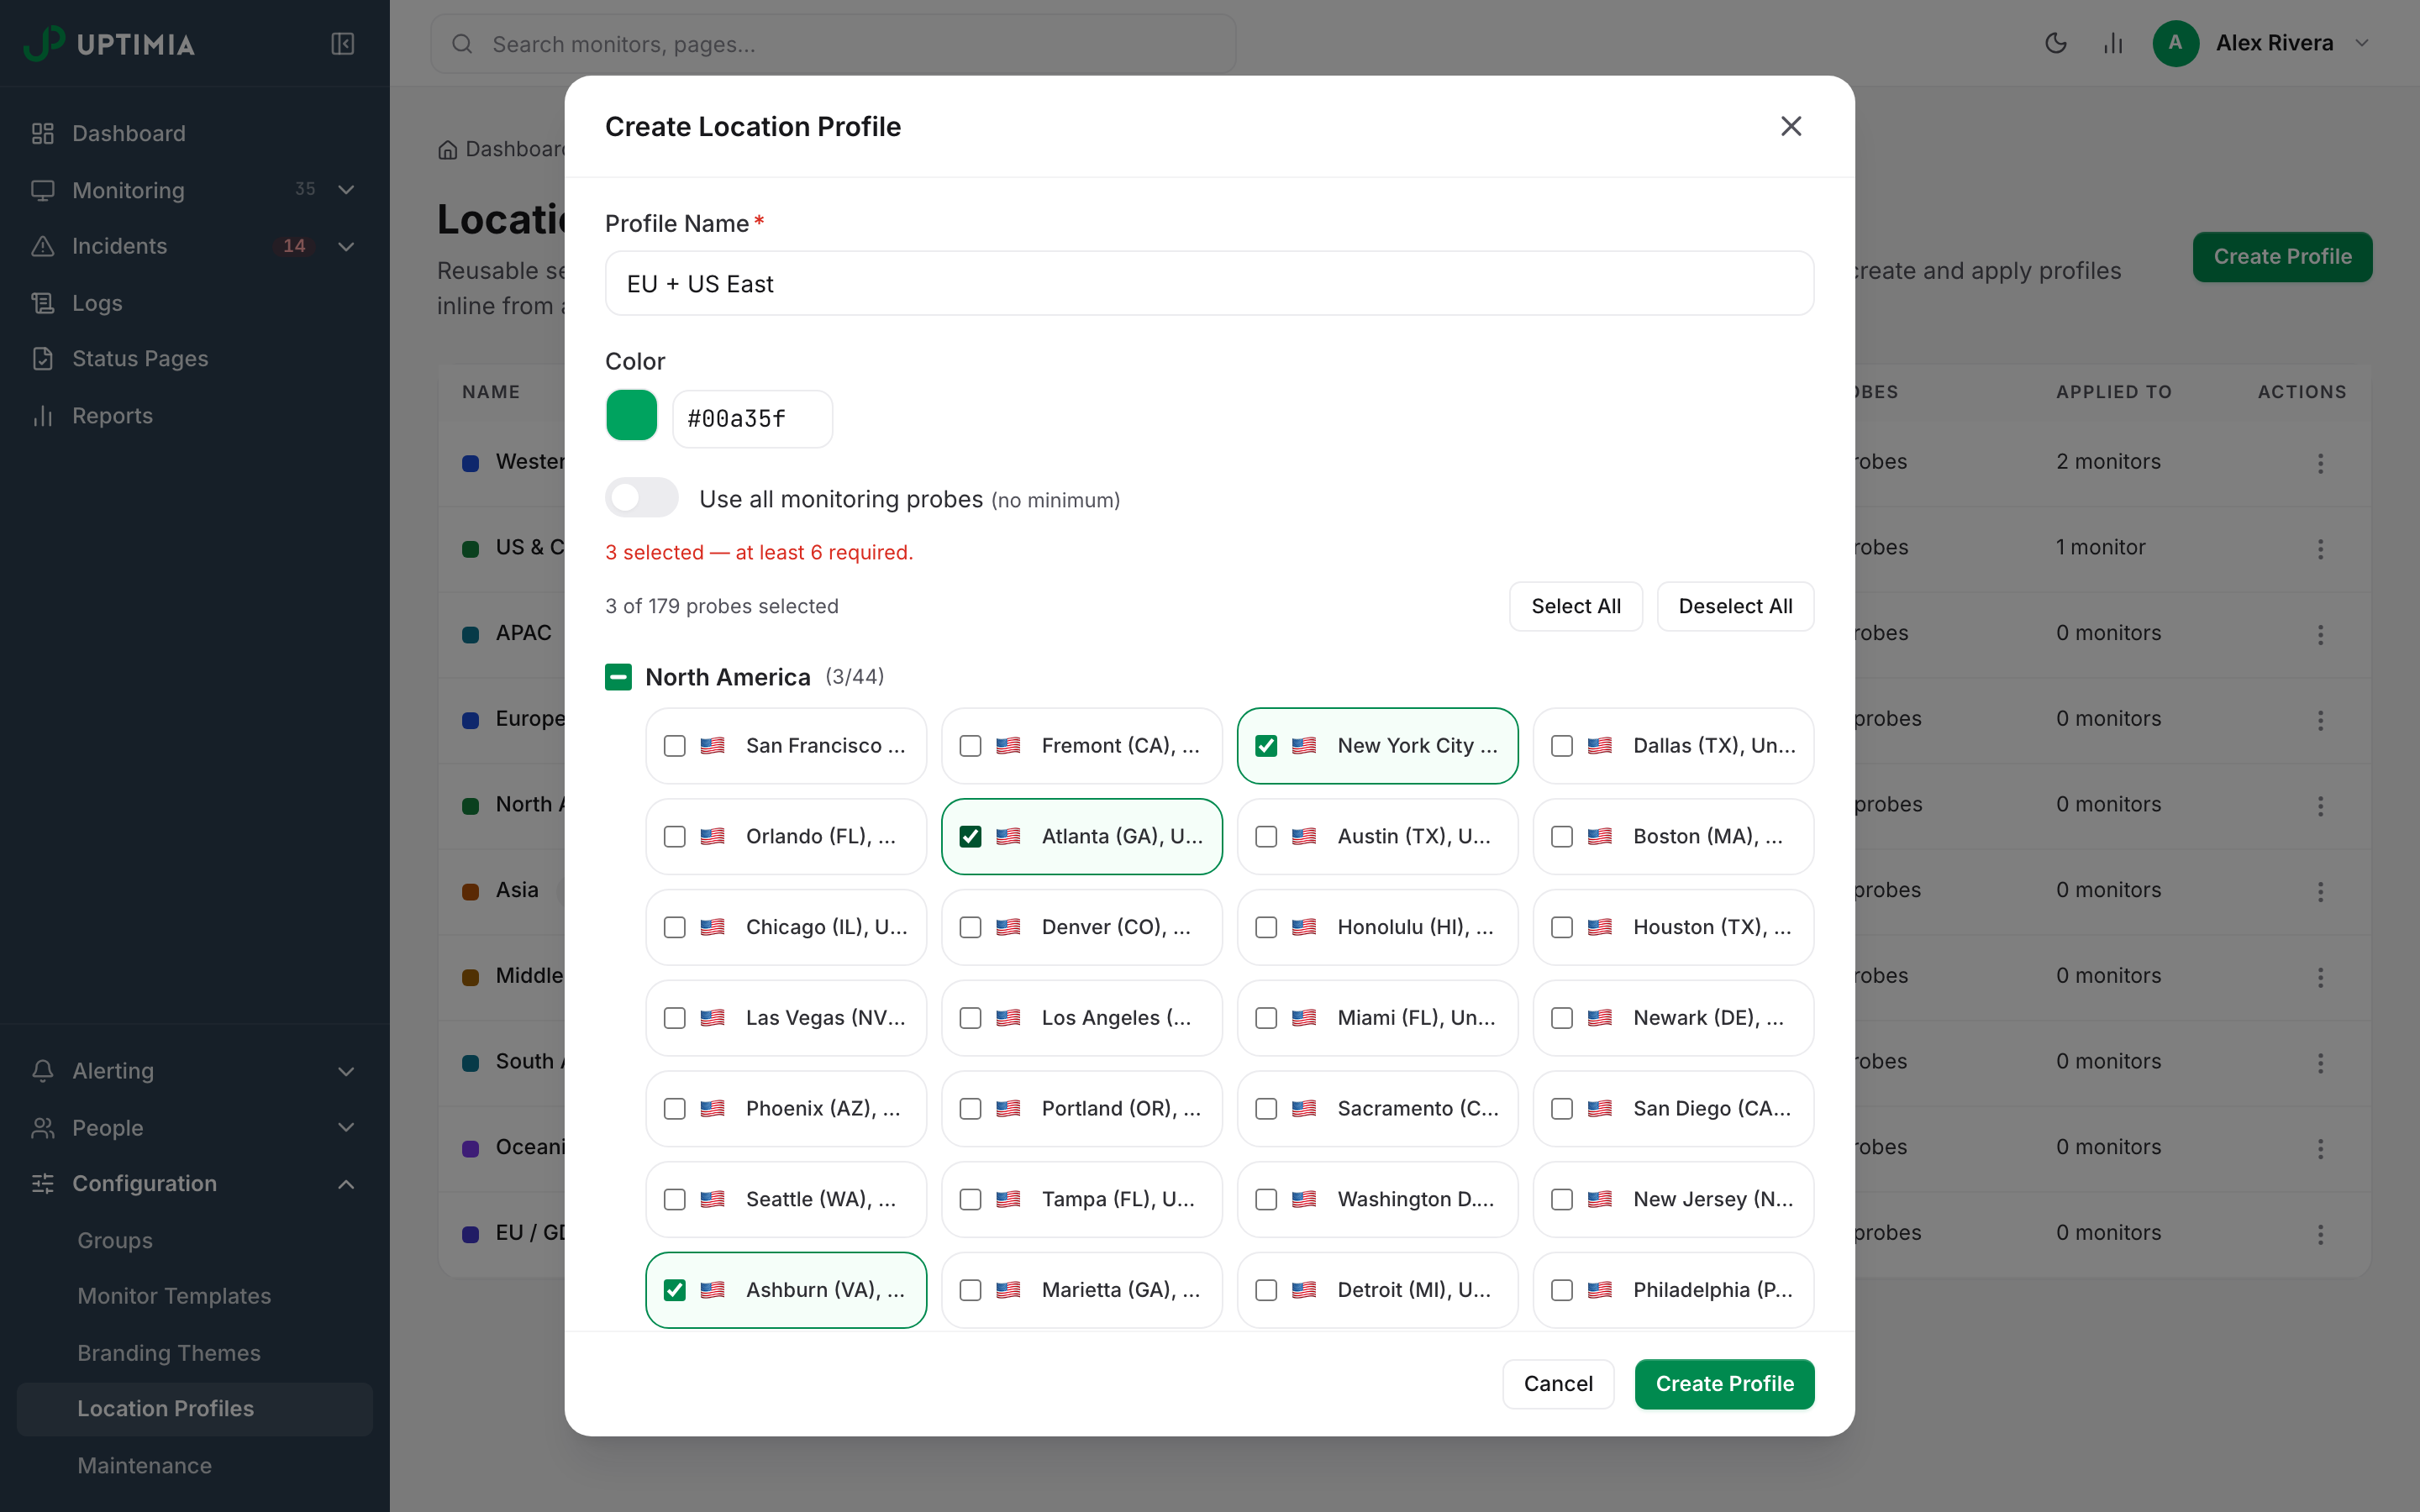
Task: Expand the Incidents sidebar section
Action: coord(346,246)
